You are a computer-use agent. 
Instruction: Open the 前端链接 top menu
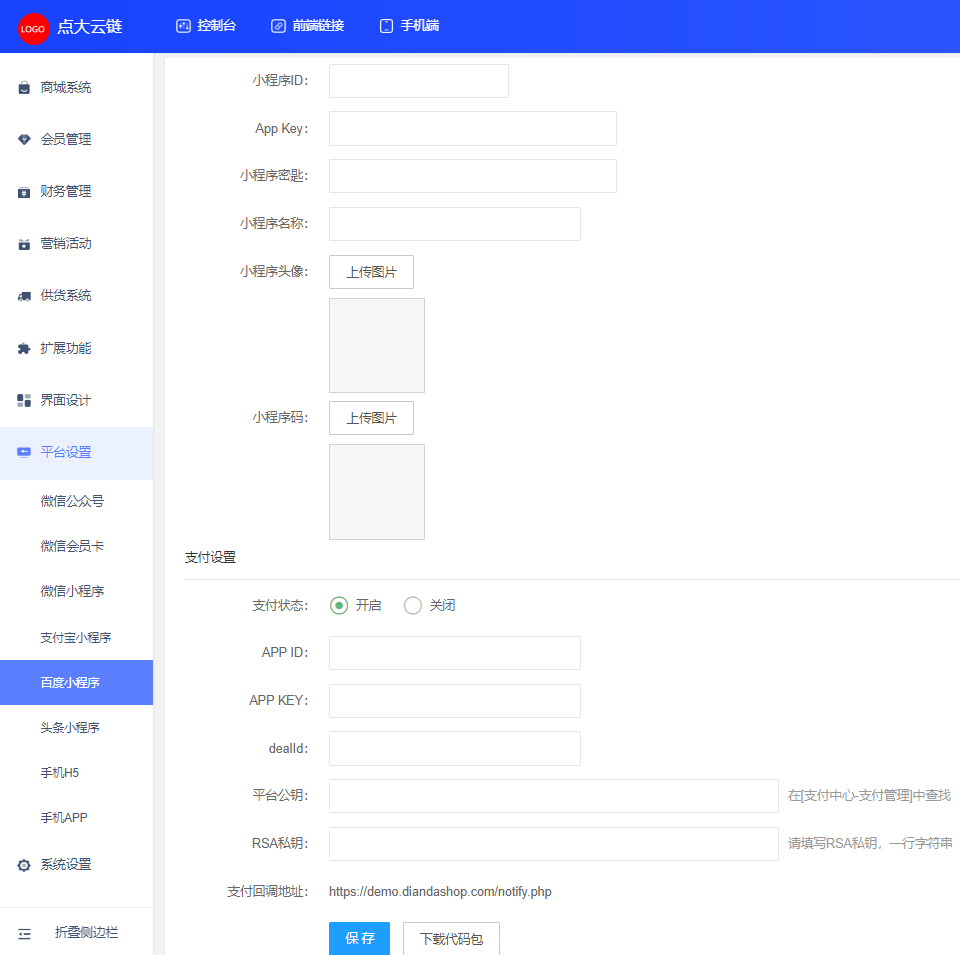click(307, 26)
